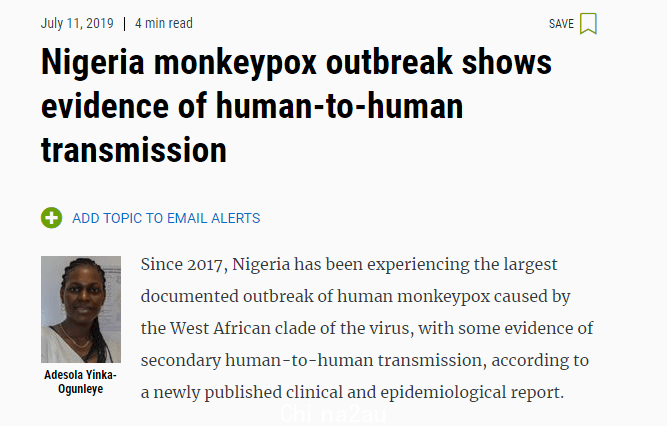Click the headline line 'Nigeria monkeypox outbreak shows'

pos(296,63)
